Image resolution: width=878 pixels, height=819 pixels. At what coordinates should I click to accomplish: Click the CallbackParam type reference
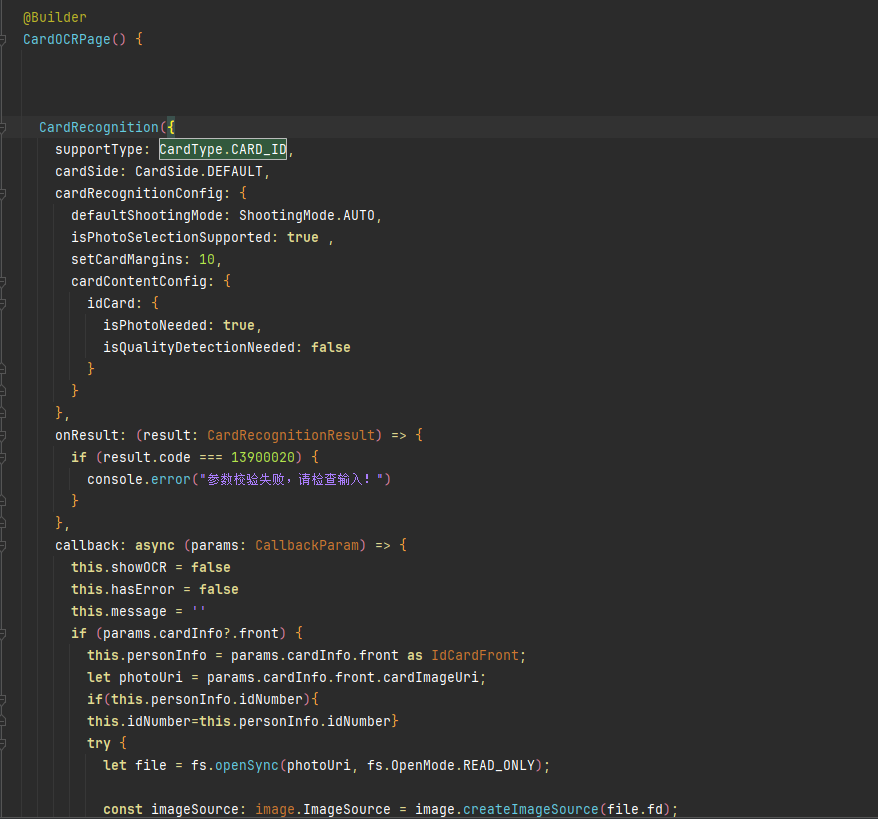pyautogui.click(x=310, y=546)
